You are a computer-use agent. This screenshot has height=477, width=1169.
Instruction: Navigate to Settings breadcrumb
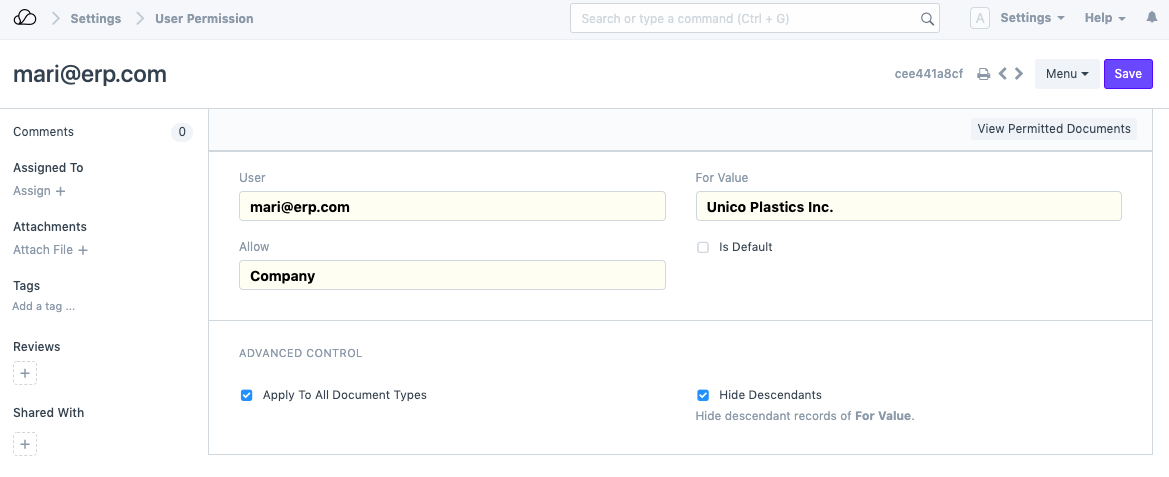click(96, 19)
